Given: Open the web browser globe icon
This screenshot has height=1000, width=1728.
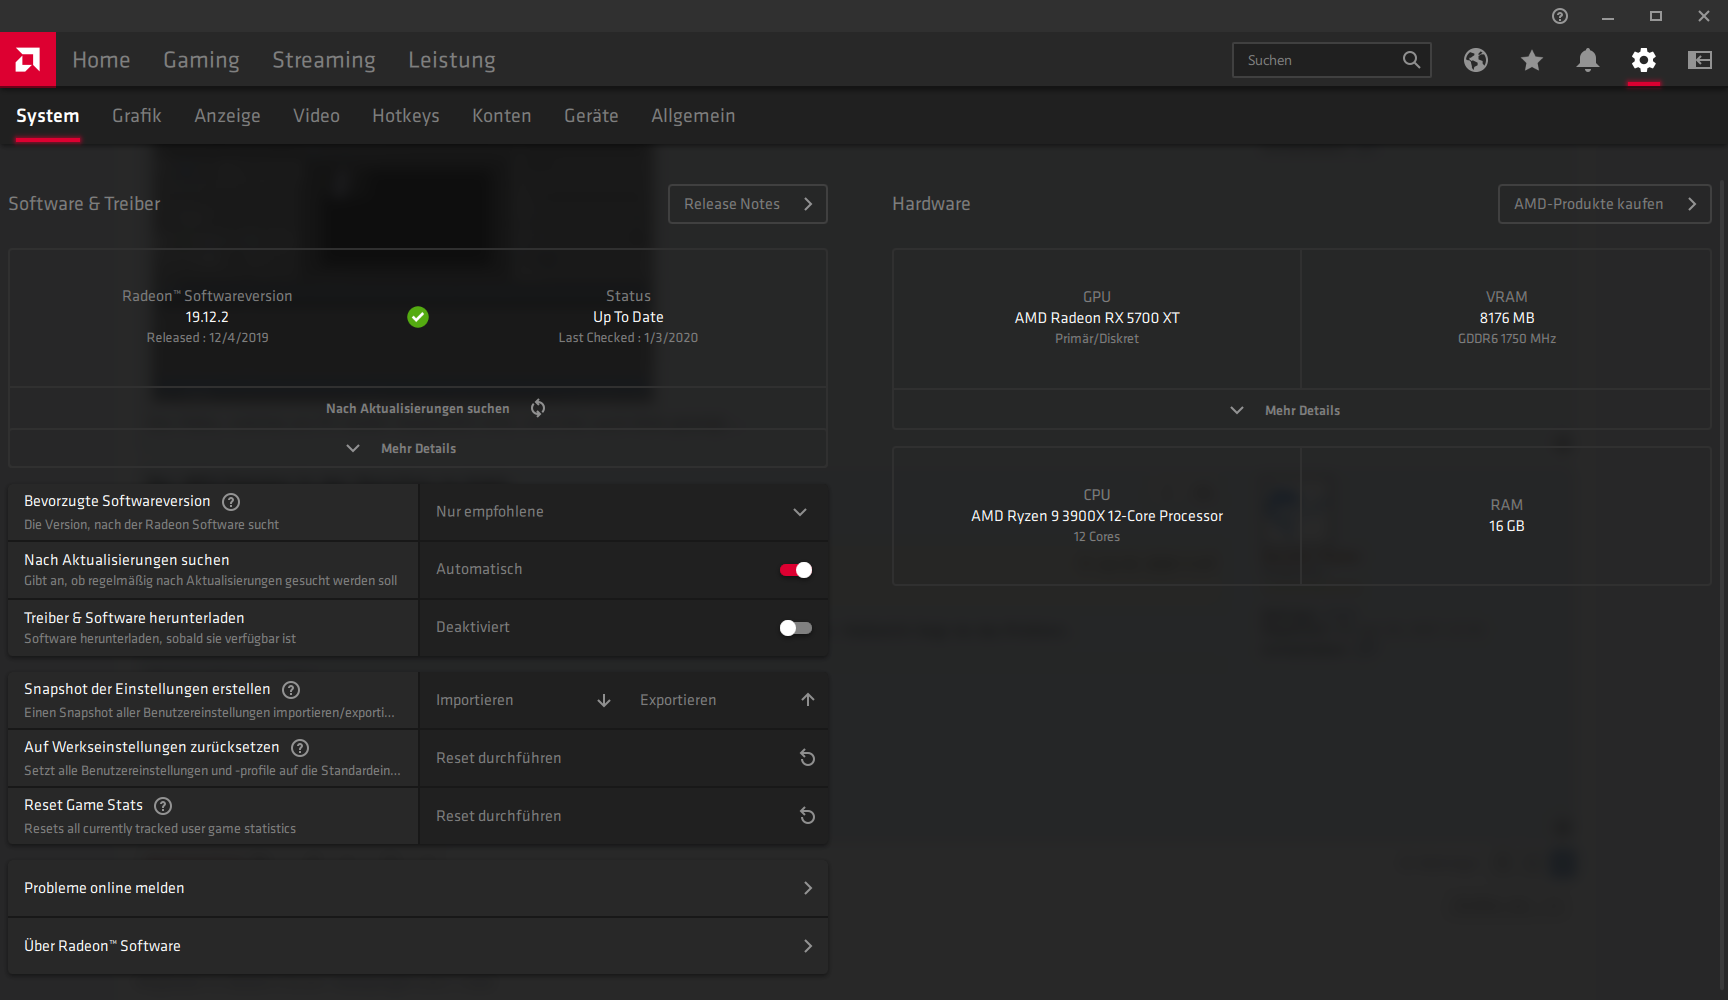Looking at the screenshot, I should pos(1475,60).
